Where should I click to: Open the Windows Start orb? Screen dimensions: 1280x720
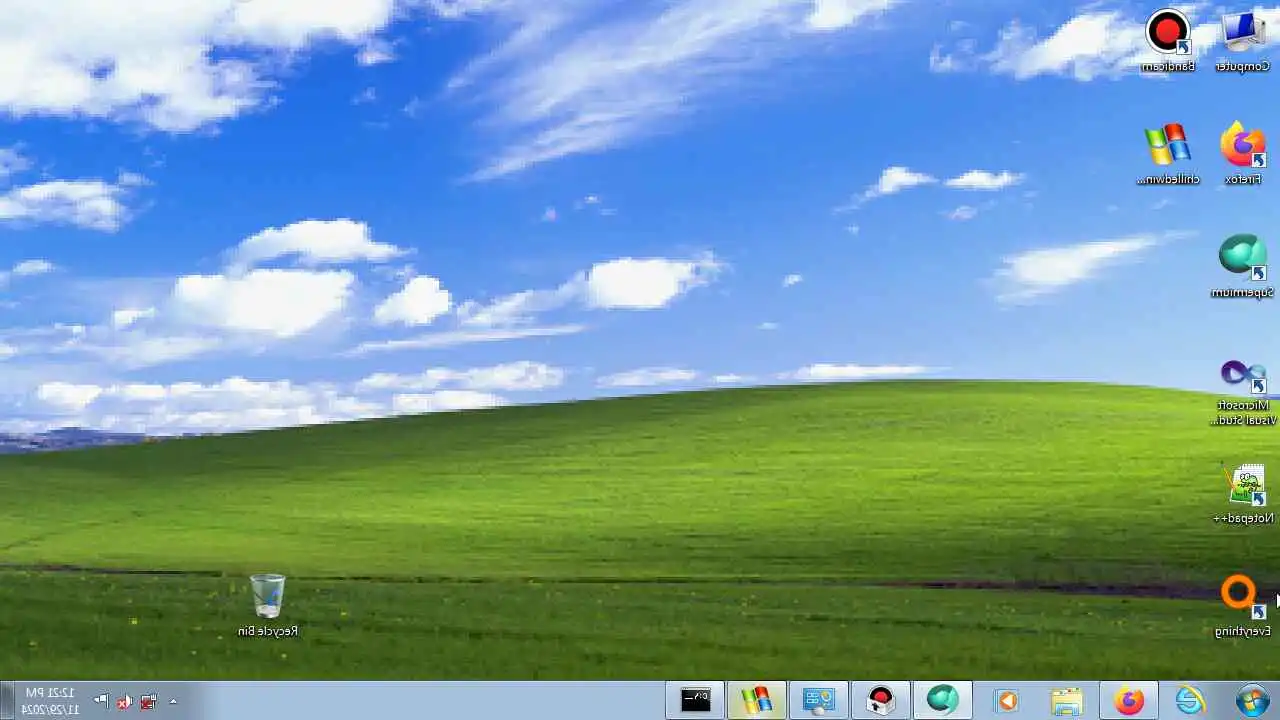(1252, 700)
